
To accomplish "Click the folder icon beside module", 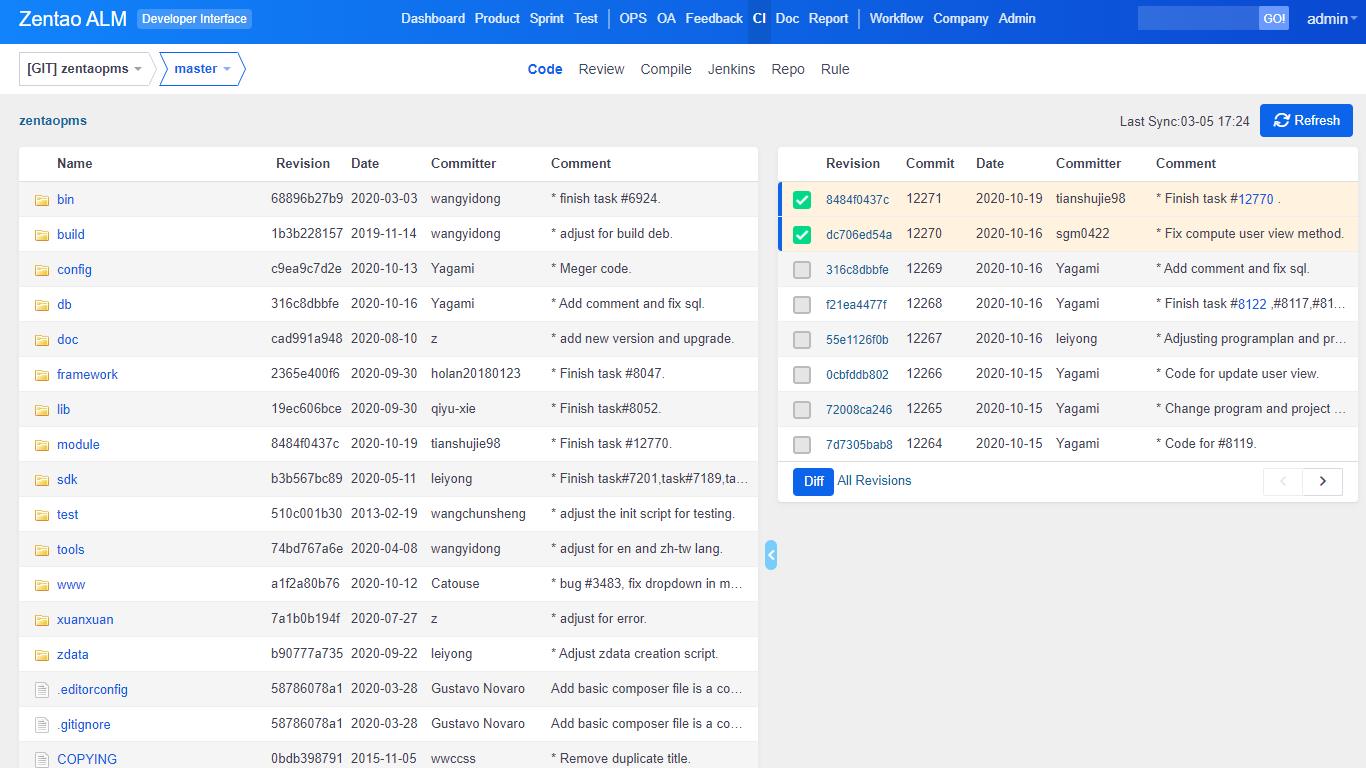I will tap(42, 445).
